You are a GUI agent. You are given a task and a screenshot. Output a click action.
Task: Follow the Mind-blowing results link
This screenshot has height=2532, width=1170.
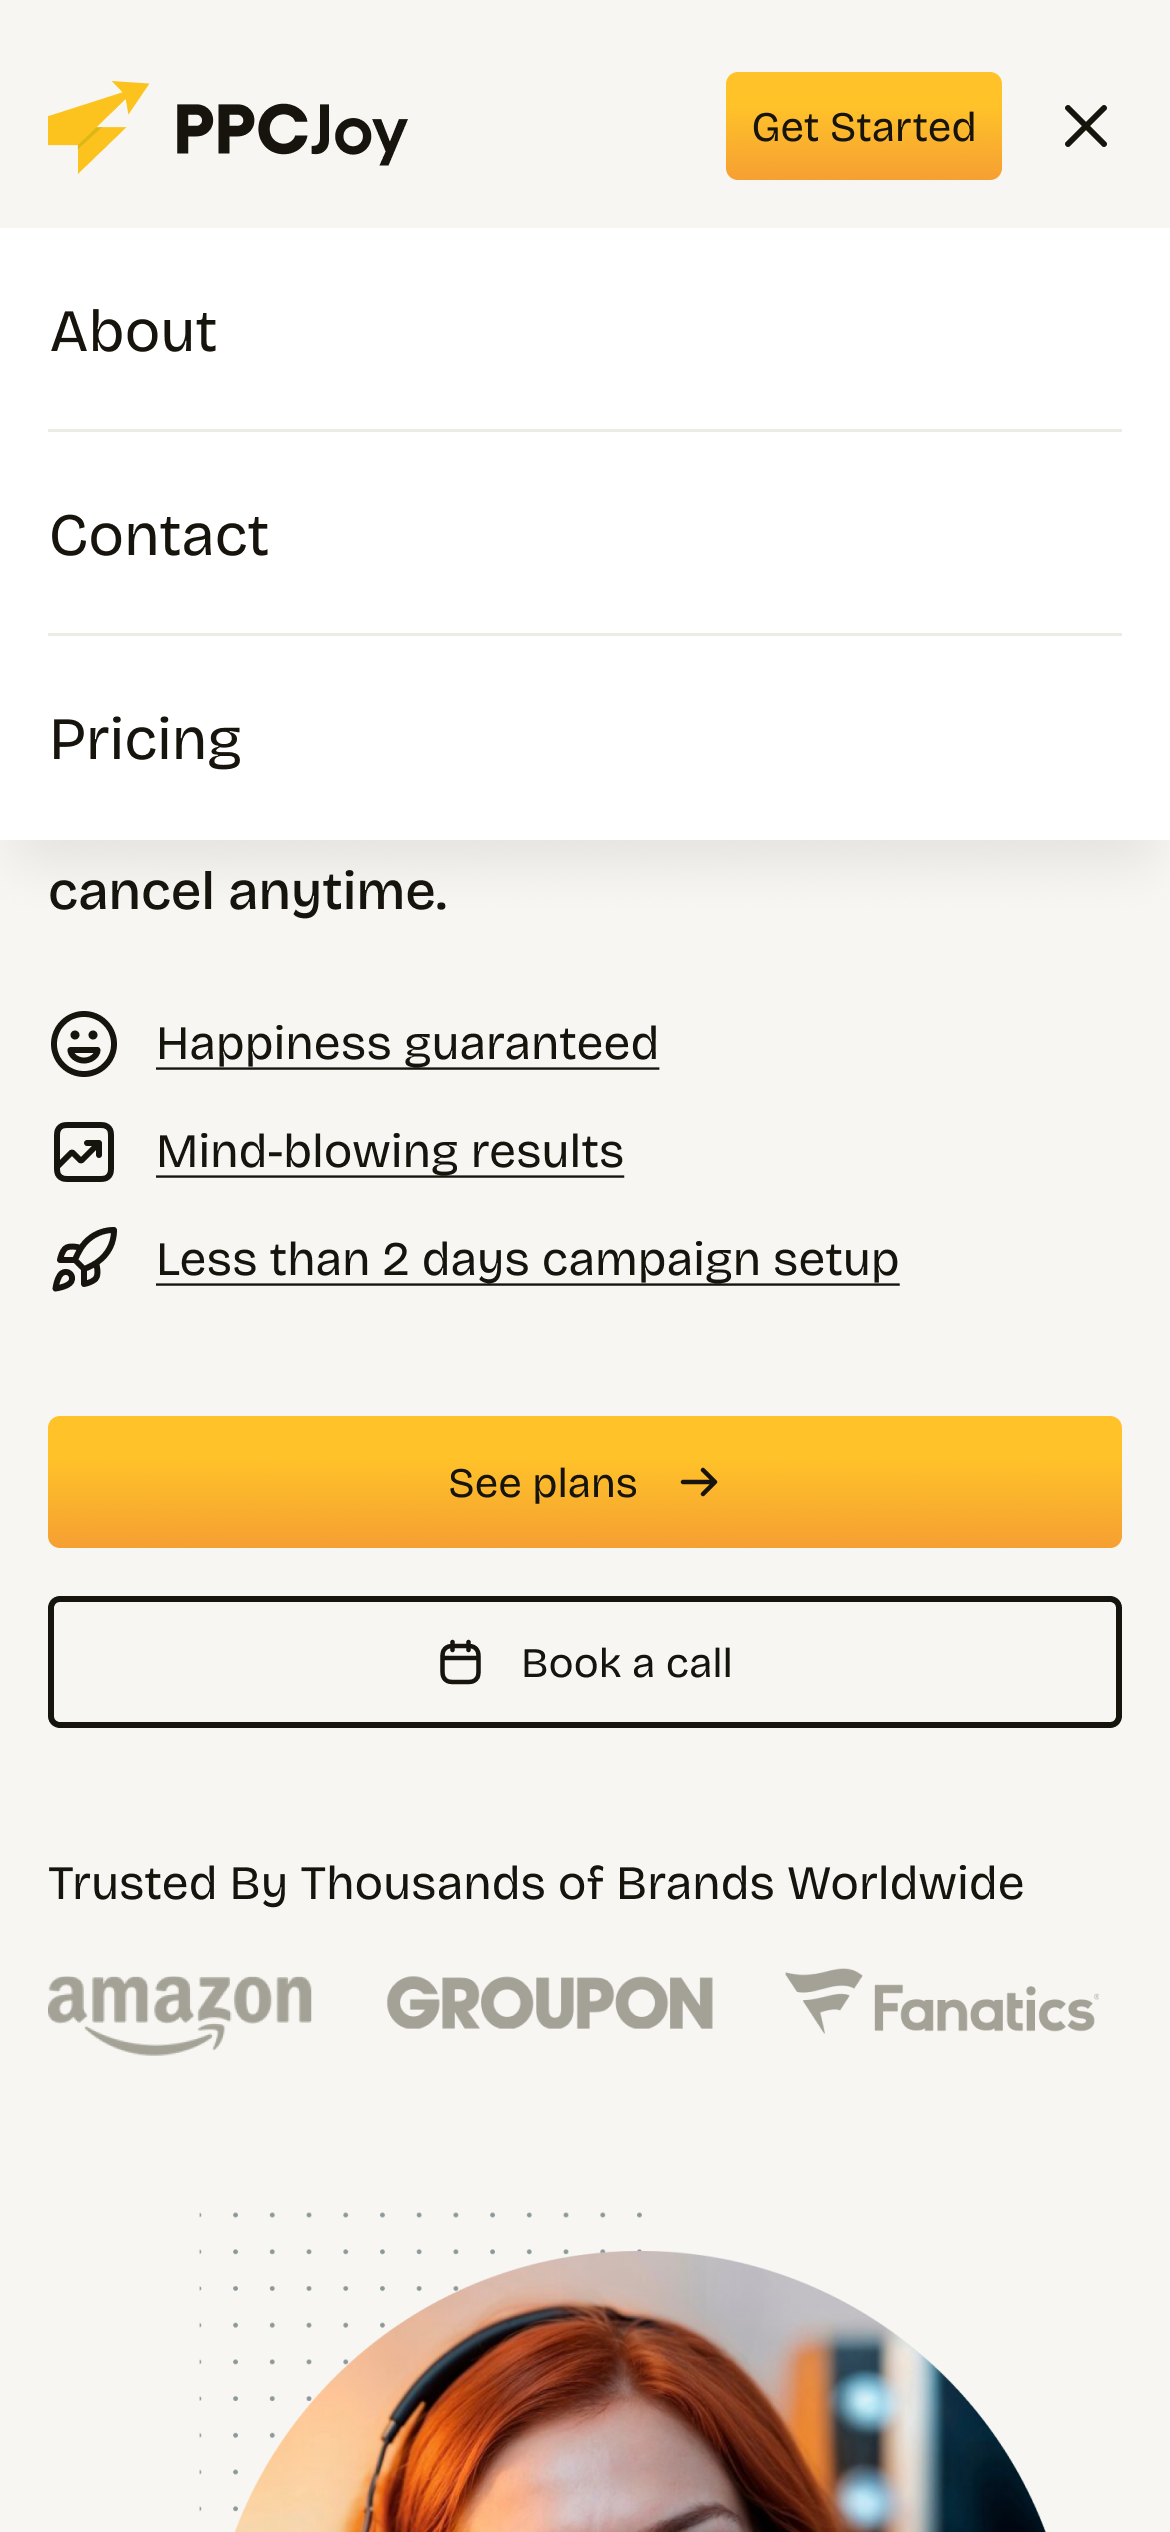click(390, 1152)
